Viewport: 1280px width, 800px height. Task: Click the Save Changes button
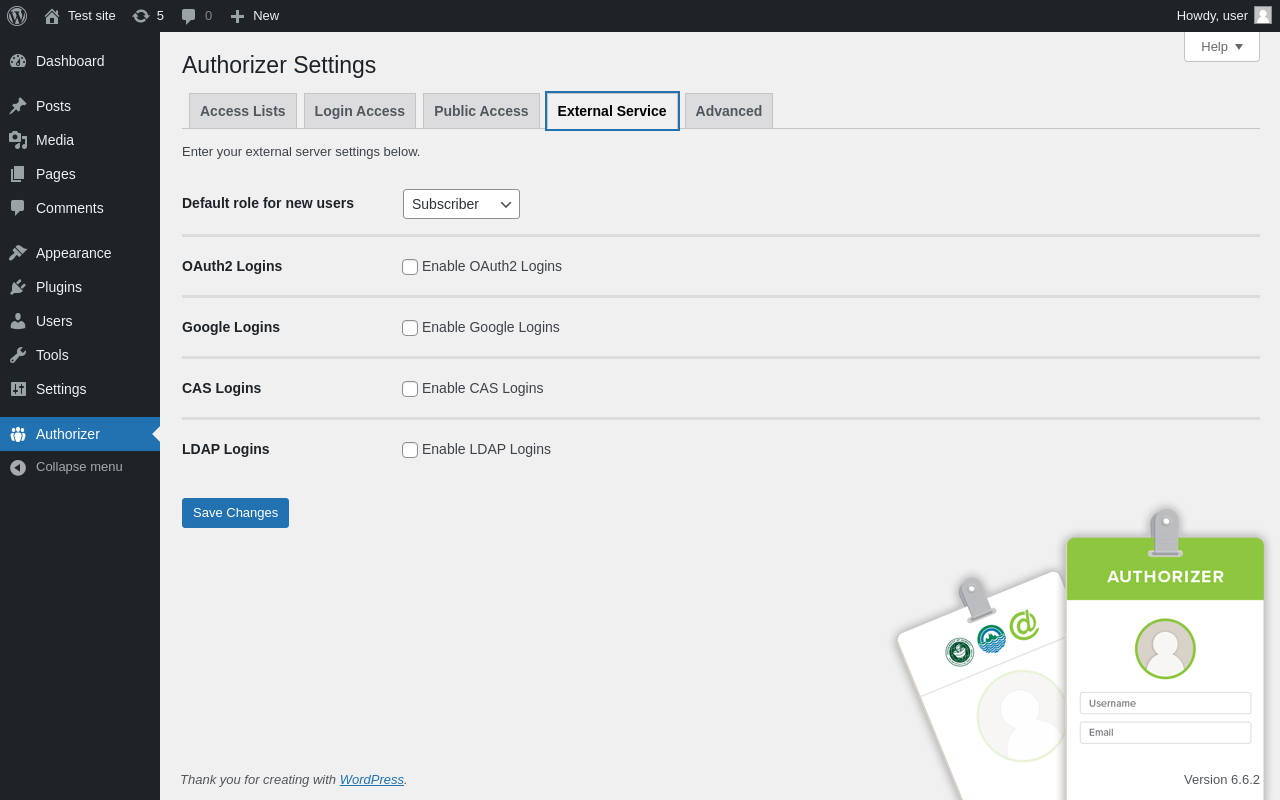tap(235, 513)
